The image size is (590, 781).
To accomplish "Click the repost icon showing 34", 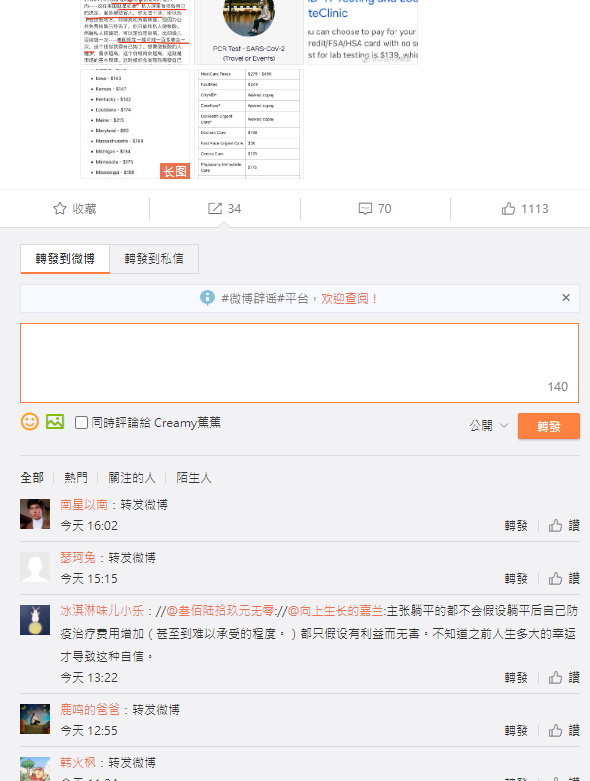I will [x=215, y=208].
